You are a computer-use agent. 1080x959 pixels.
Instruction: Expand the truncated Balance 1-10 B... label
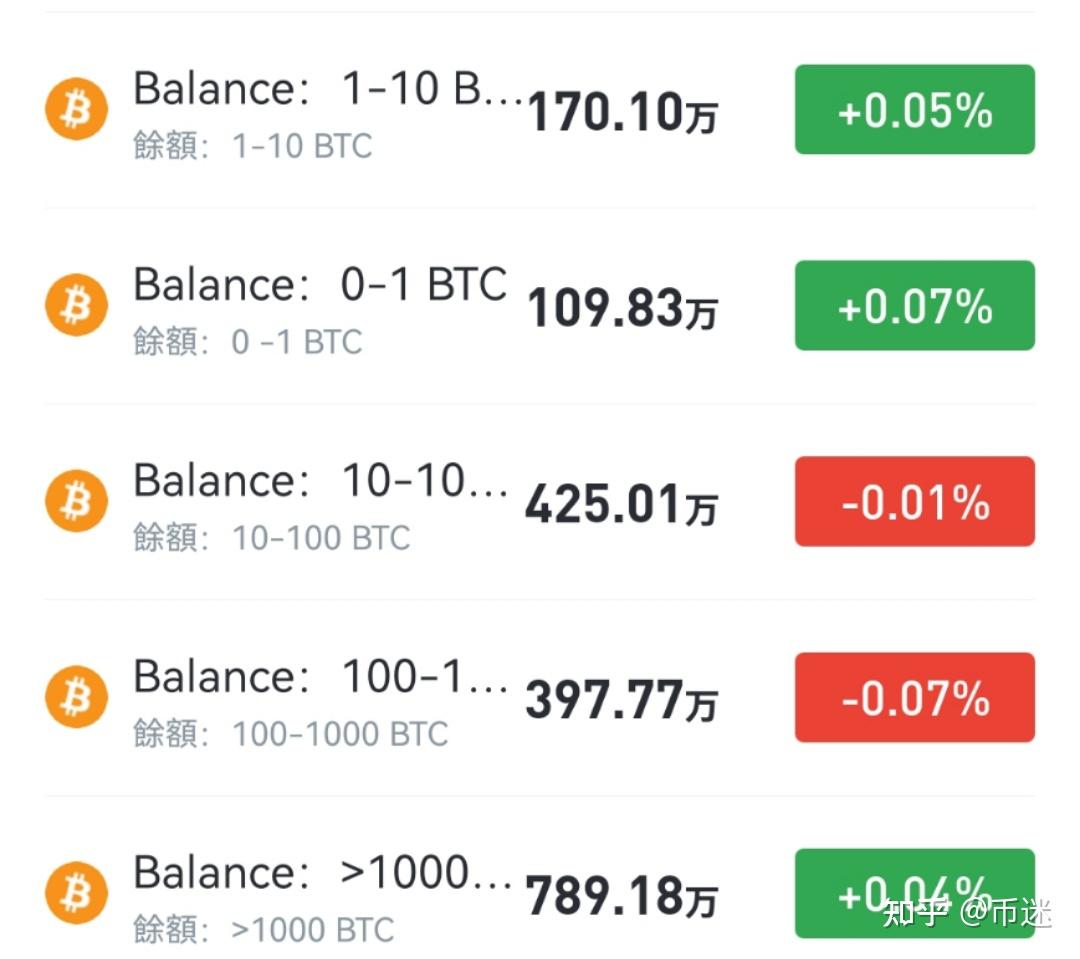(320, 88)
